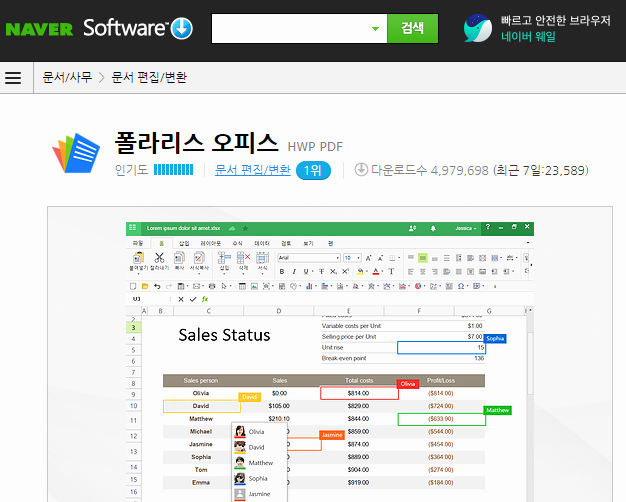Click the cloud sync icon beside file name

tap(232, 228)
